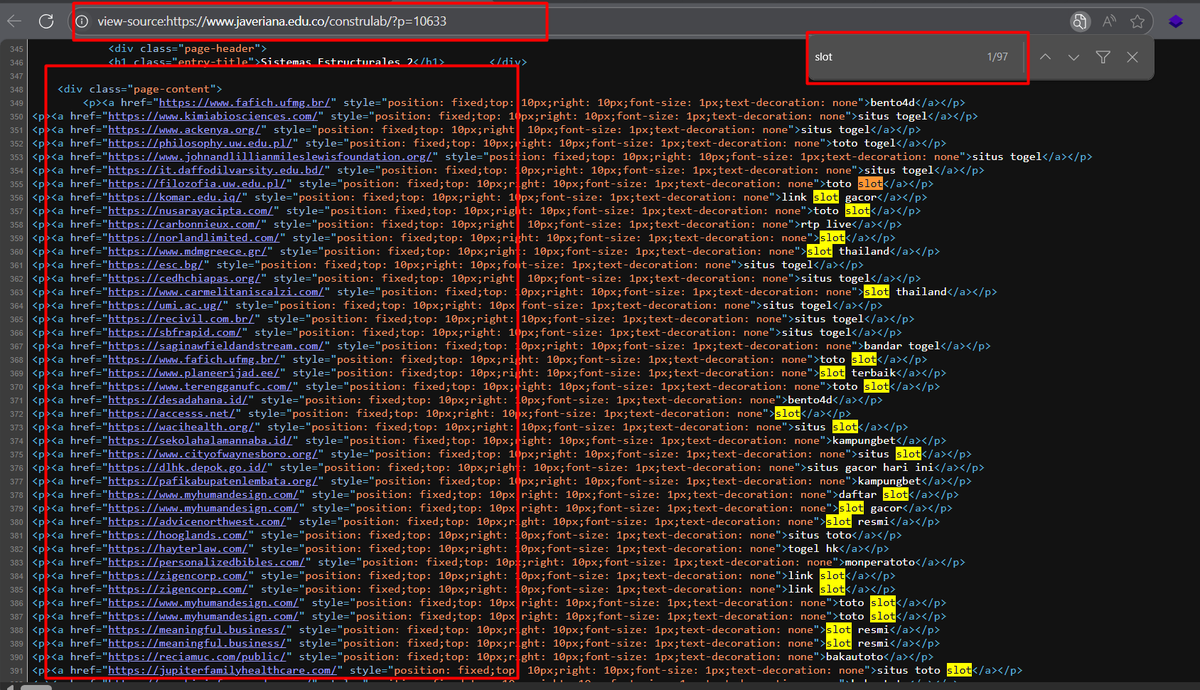Open the hooglands.com link
This screenshot has height=690, width=1200.
tap(179, 535)
